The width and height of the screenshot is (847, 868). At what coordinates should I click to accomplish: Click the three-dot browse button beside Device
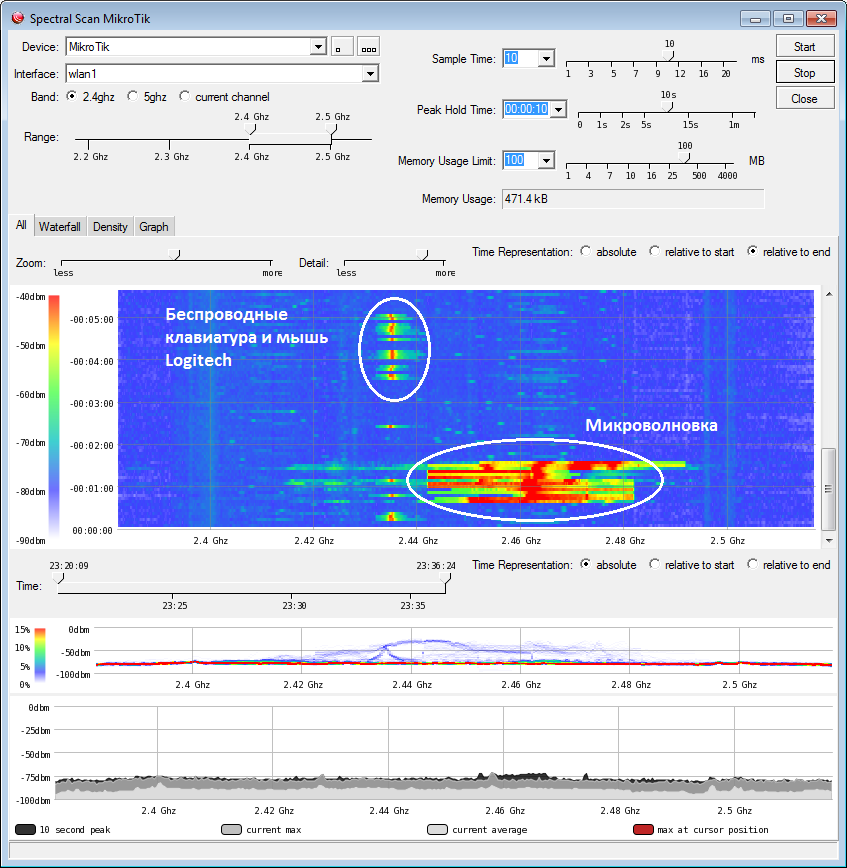tap(369, 47)
